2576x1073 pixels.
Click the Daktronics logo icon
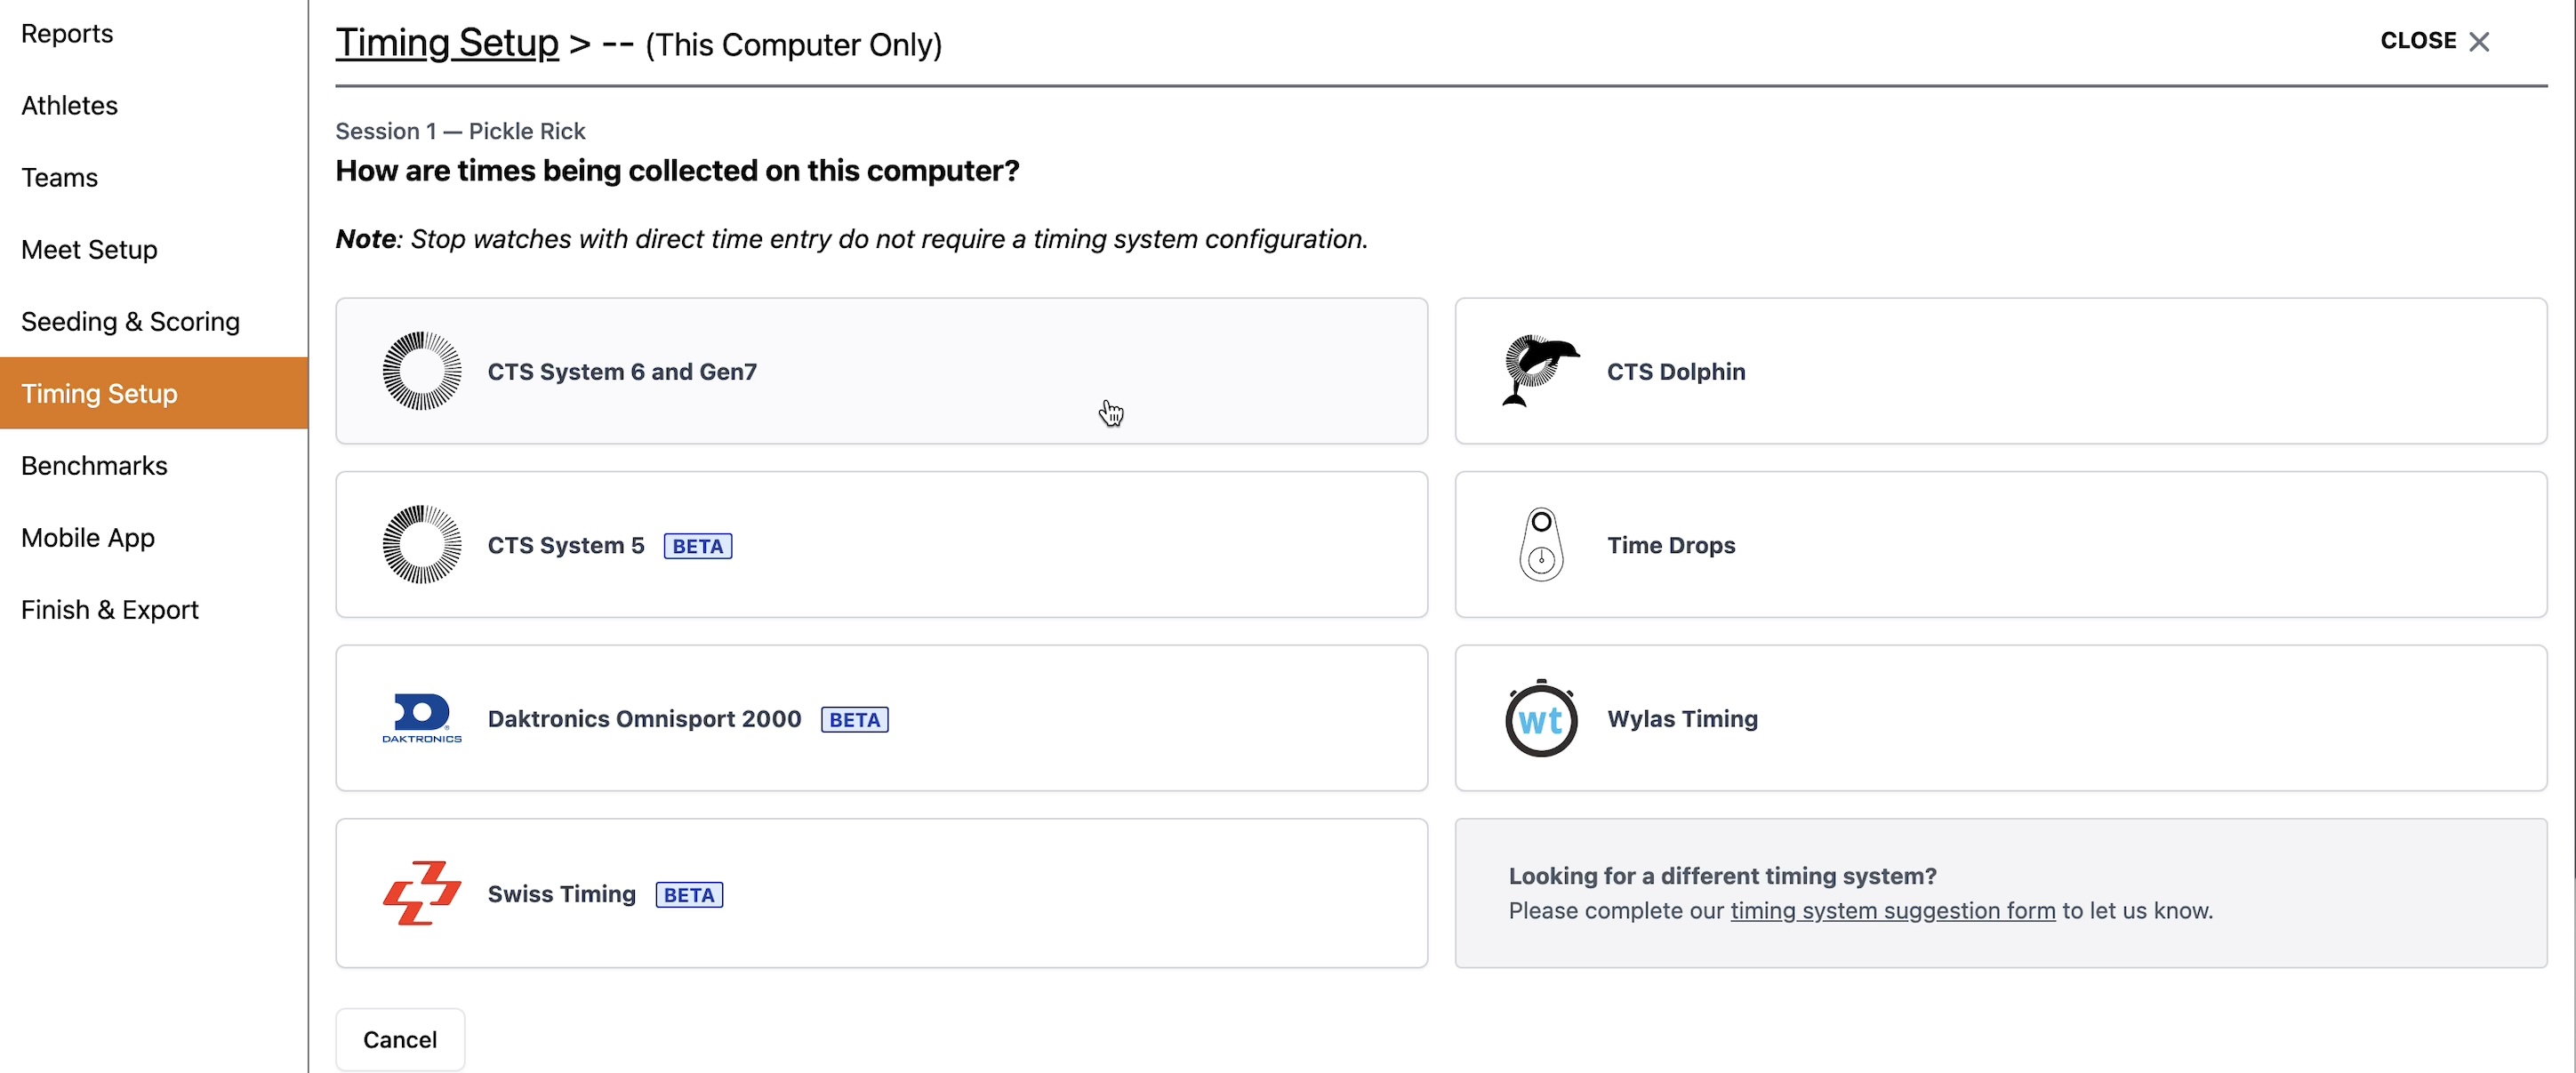pyautogui.click(x=422, y=718)
